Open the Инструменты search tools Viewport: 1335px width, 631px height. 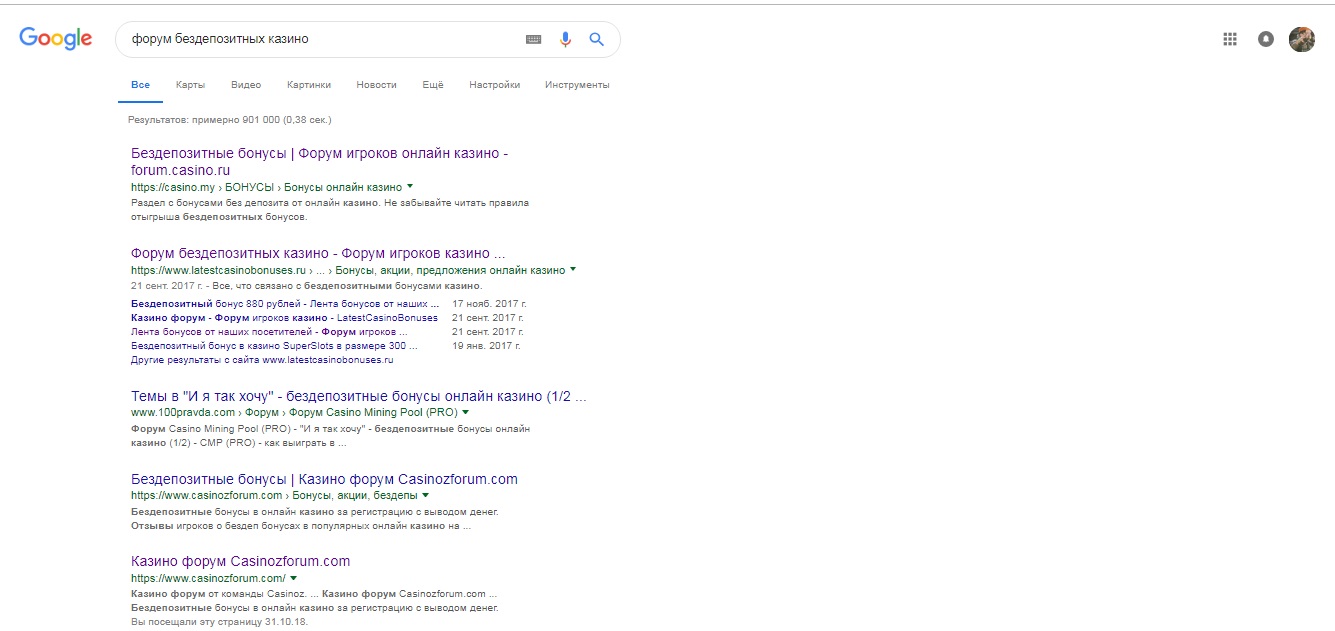tap(577, 85)
